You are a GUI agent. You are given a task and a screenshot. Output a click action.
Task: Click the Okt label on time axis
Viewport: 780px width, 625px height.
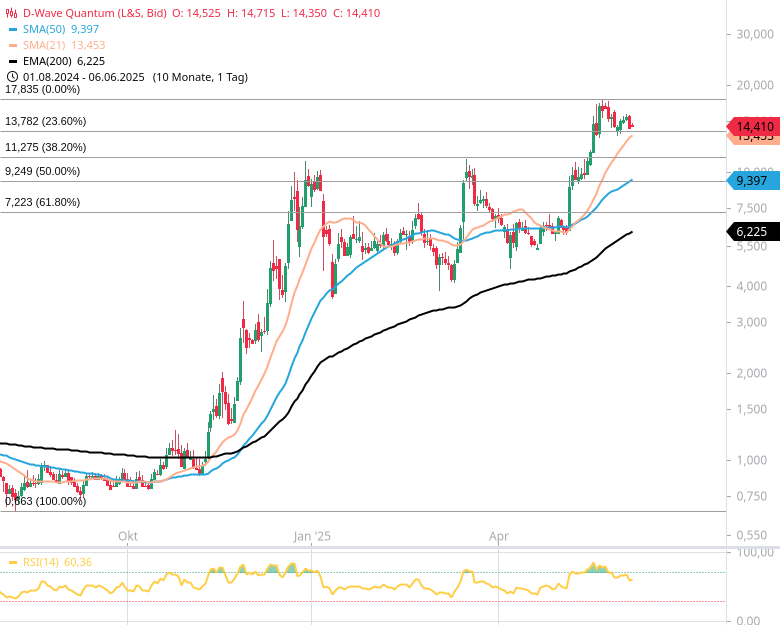pyautogui.click(x=128, y=536)
